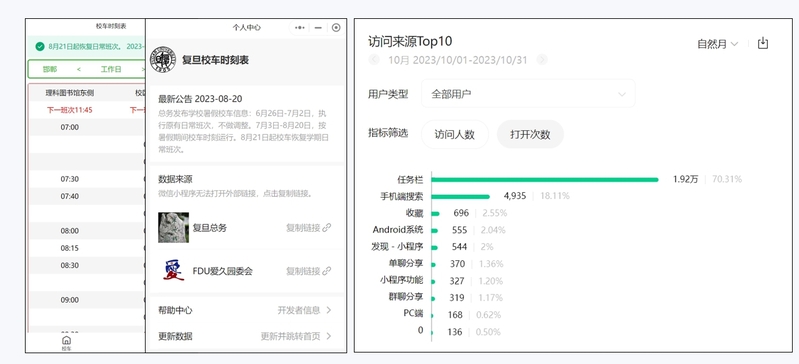Click the 工作日 schedule selector
Screen dimensions: 799x364
coord(111,69)
